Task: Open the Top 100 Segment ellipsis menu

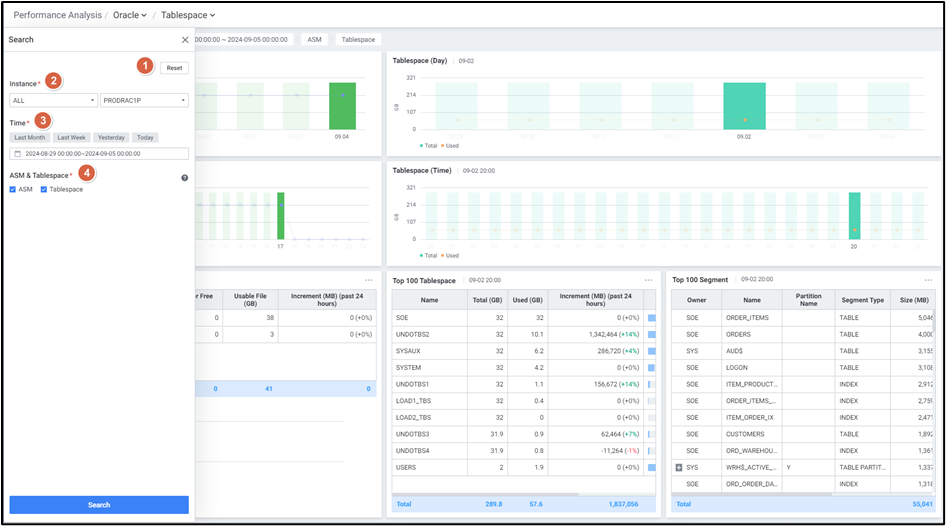Action: click(x=928, y=280)
